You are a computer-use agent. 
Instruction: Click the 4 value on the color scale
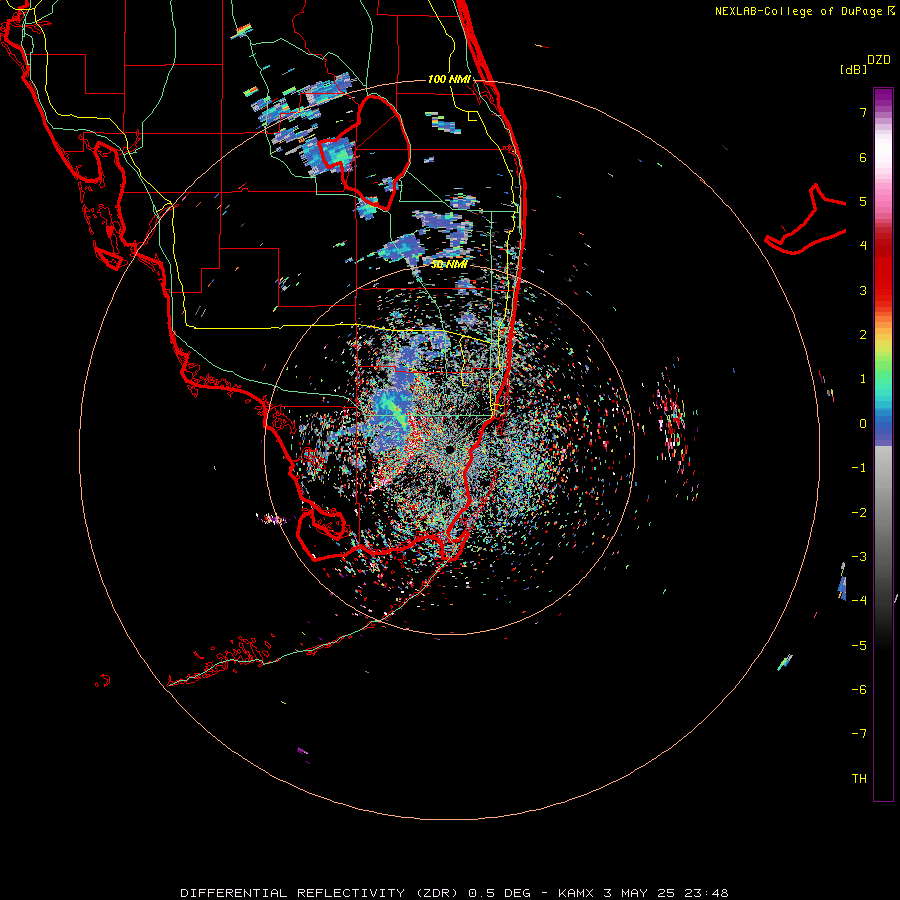coord(863,246)
